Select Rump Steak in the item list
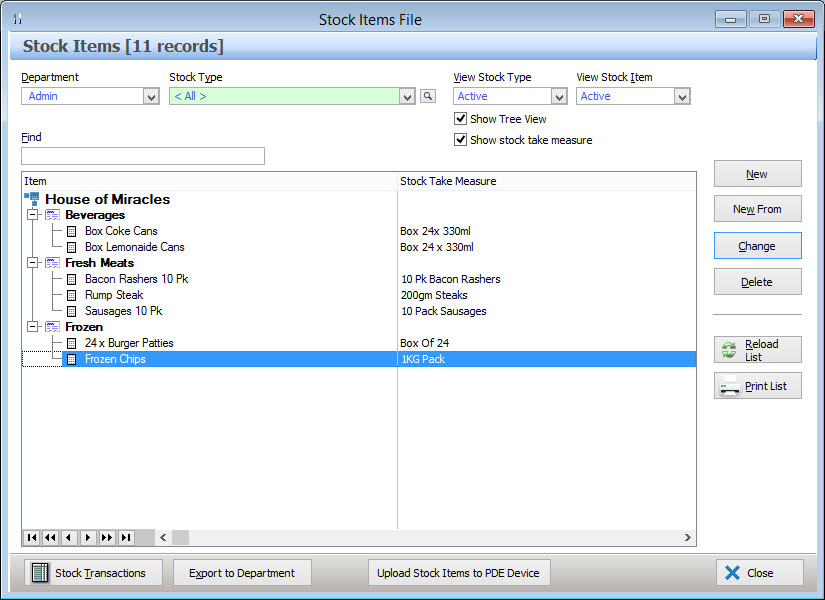 (x=114, y=295)
